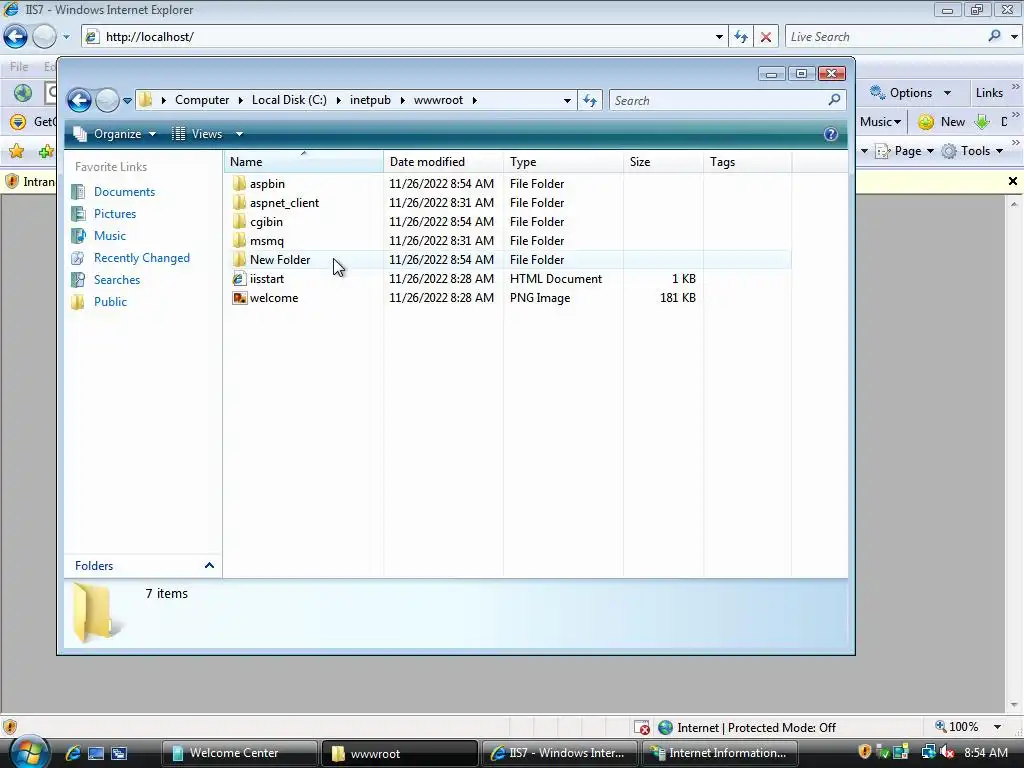Expand the arrow after inetpub breadcrumb
Image resolution: width=1024 pixels, height=768 pixels.
pos(402,100)
